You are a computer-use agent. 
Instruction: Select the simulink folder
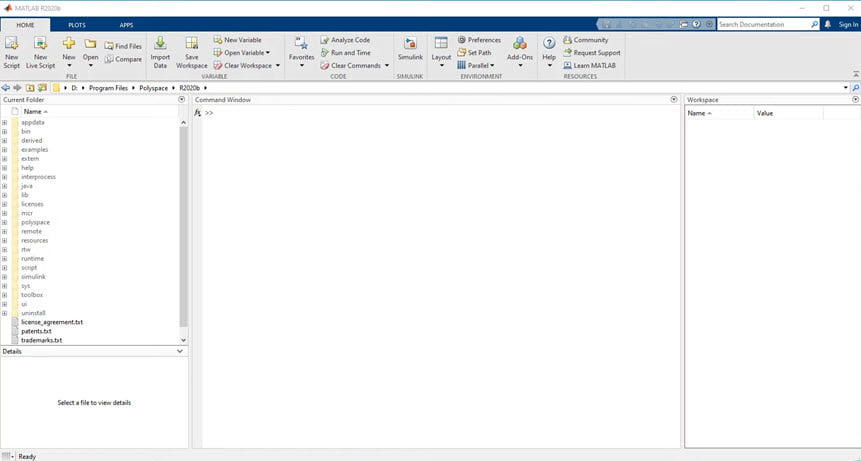tap(33, 277)
